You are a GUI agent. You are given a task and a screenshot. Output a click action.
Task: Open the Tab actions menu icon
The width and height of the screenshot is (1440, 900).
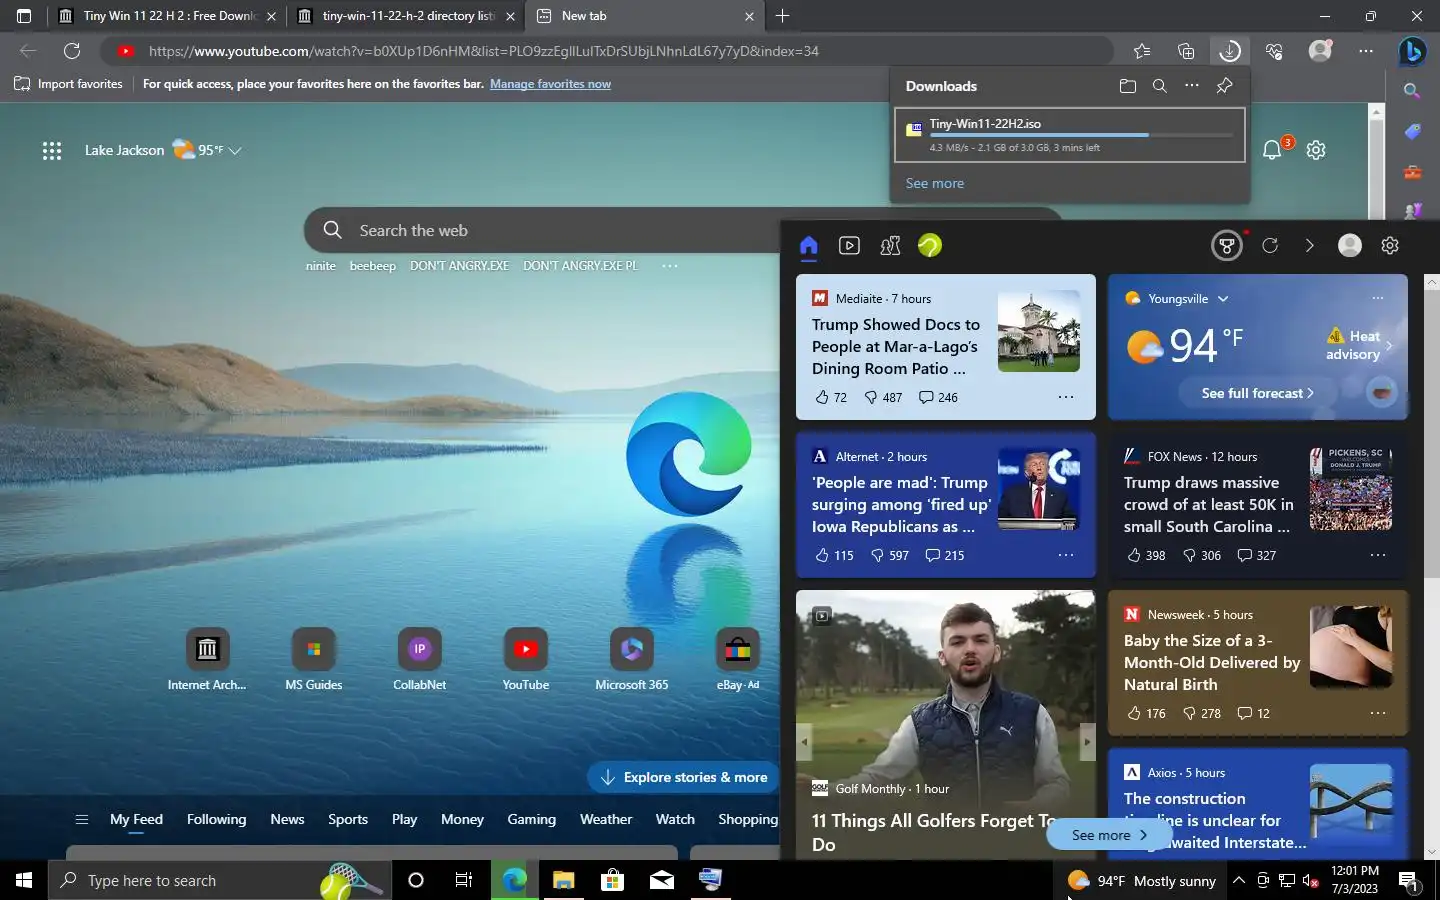click(24, 16)
